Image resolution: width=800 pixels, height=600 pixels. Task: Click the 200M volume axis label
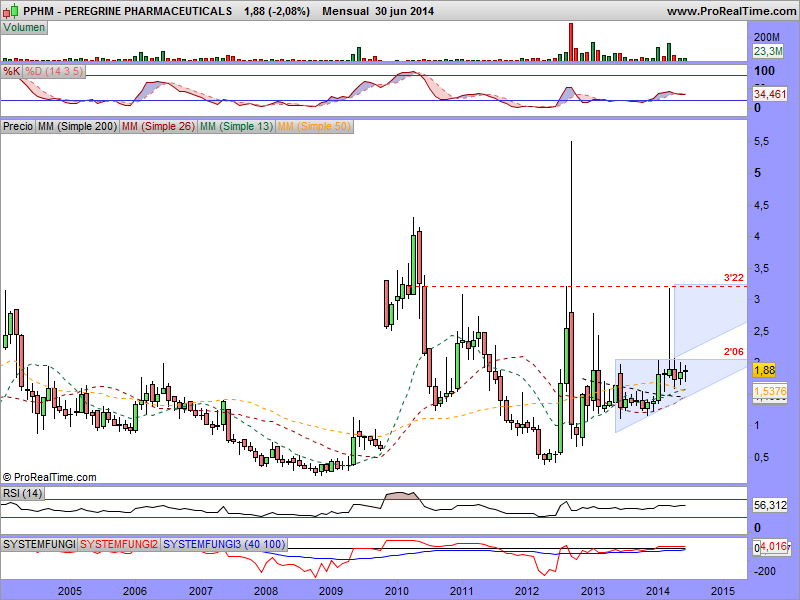click(767, 37)
